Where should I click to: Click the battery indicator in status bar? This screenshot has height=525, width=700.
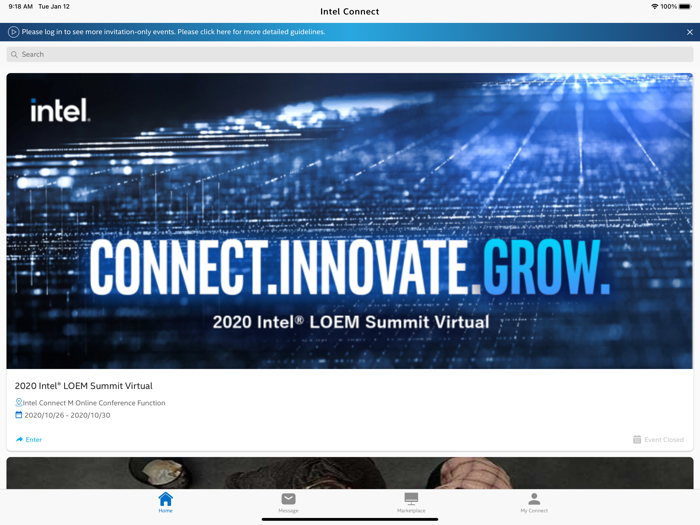pyautogui.click(x=685, y=7)
